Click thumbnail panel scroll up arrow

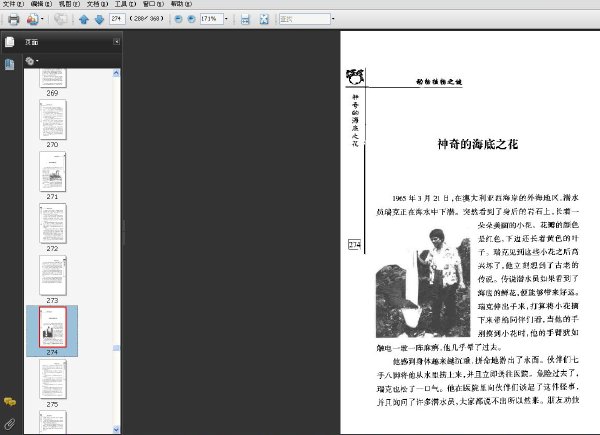pos(116,73)
